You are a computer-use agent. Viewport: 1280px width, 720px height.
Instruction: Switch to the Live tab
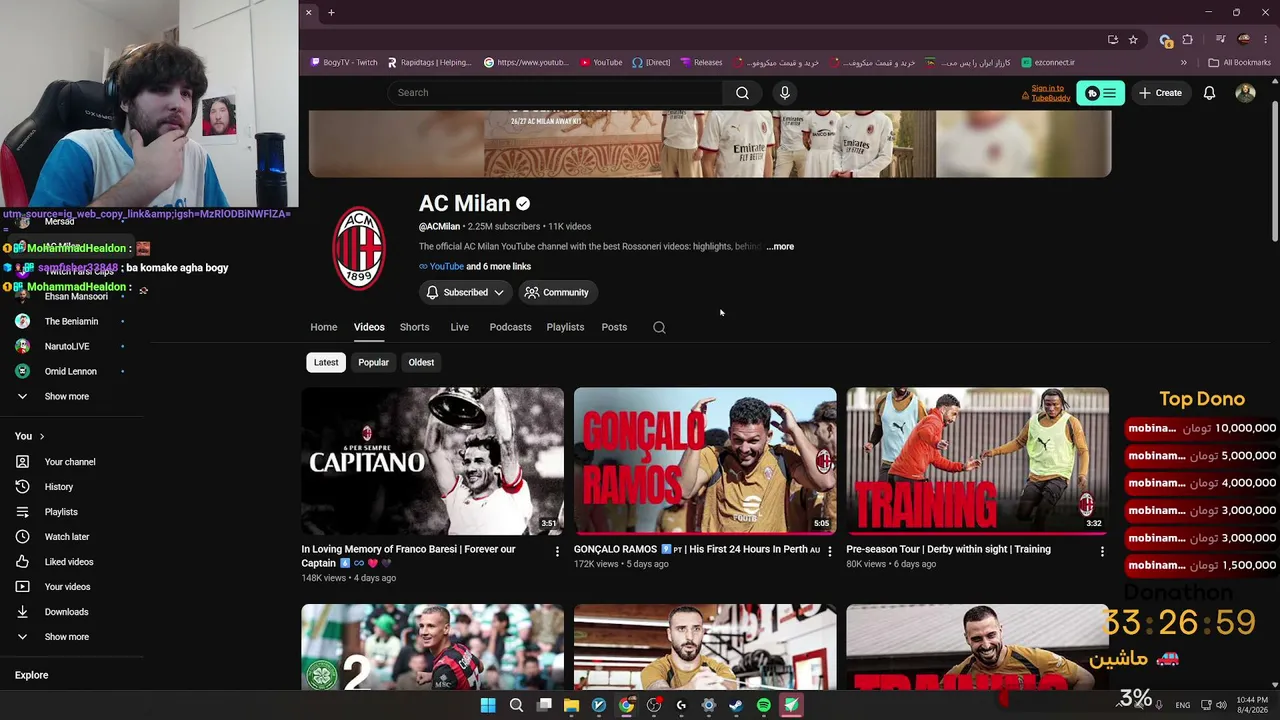[x=459, y=327]
